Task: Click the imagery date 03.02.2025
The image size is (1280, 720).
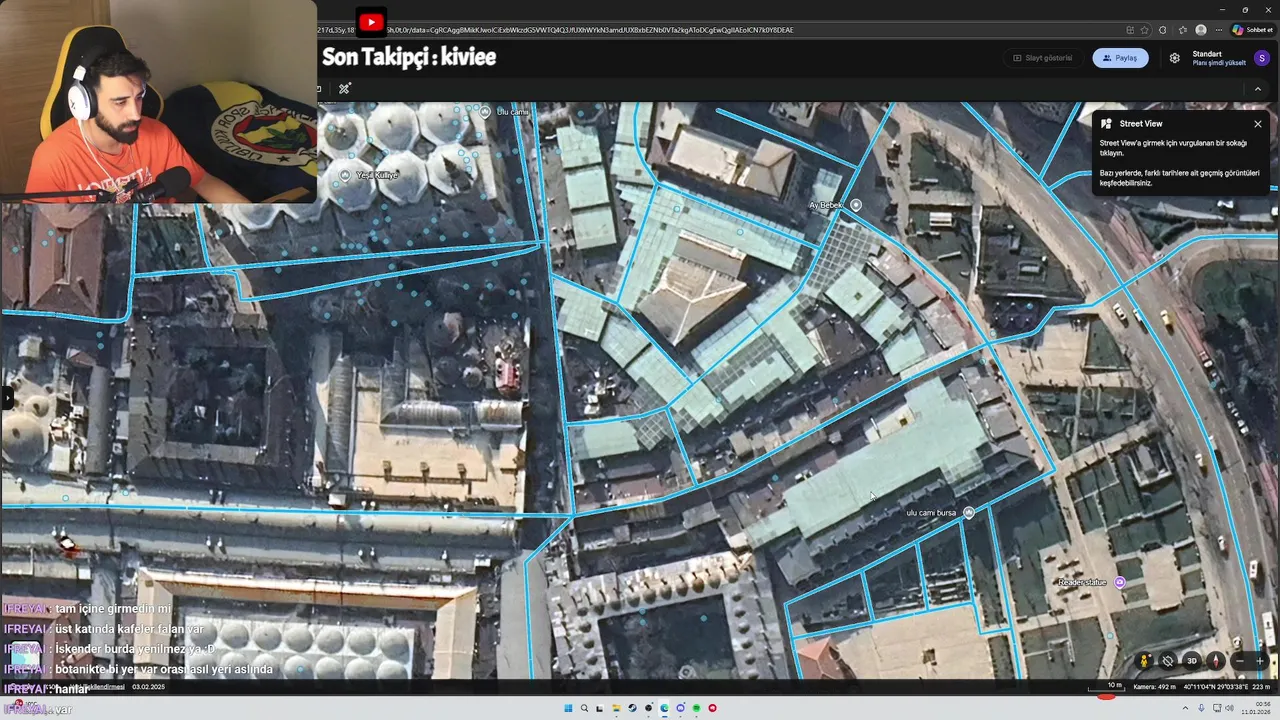Action: [148, 687]
